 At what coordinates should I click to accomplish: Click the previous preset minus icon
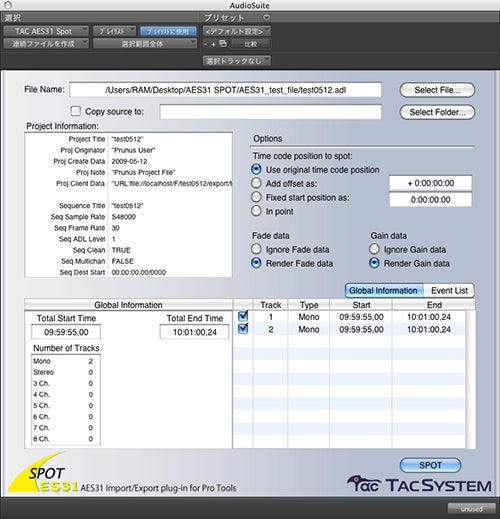click(x=206, y=44)
